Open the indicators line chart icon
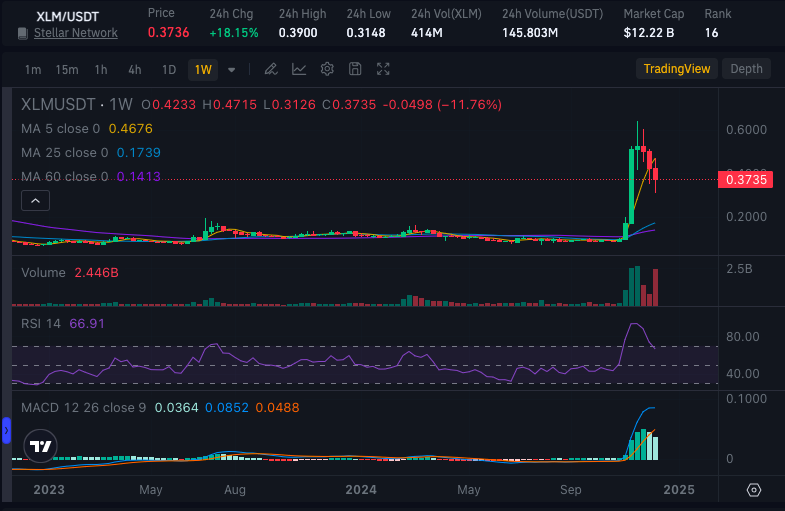 click(x=299, y=69)
